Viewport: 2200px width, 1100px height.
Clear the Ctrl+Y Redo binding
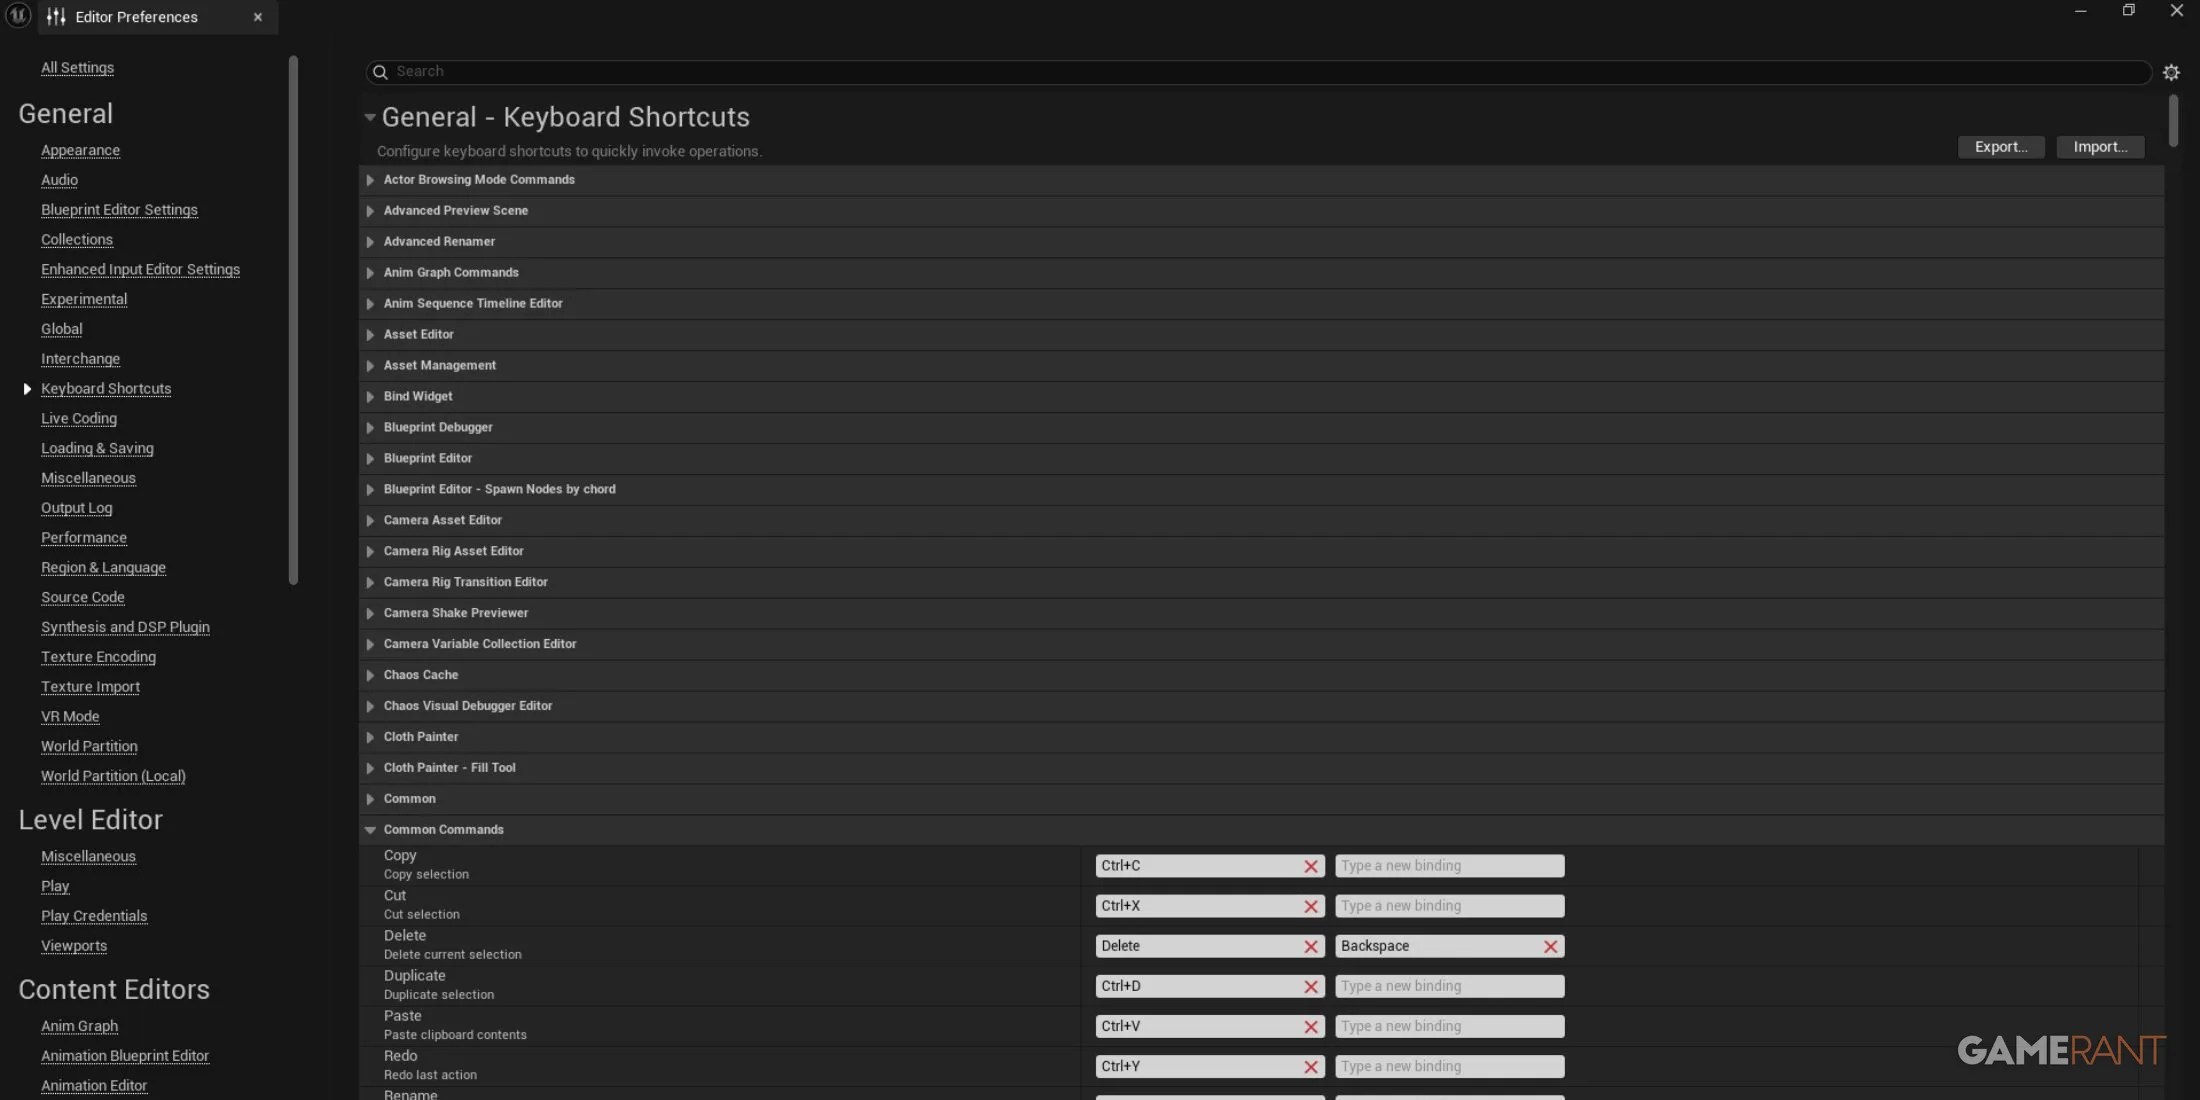click(1310, 1067)
